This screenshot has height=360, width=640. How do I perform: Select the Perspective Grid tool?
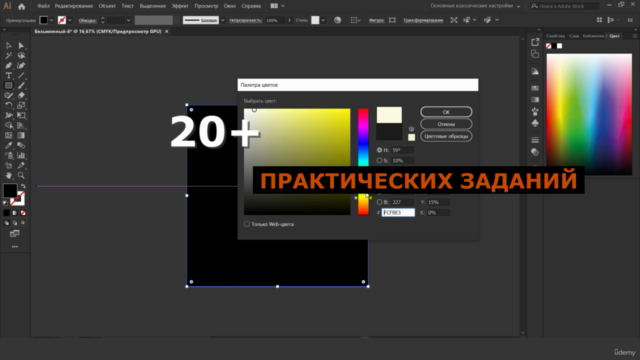coord(21,125)
